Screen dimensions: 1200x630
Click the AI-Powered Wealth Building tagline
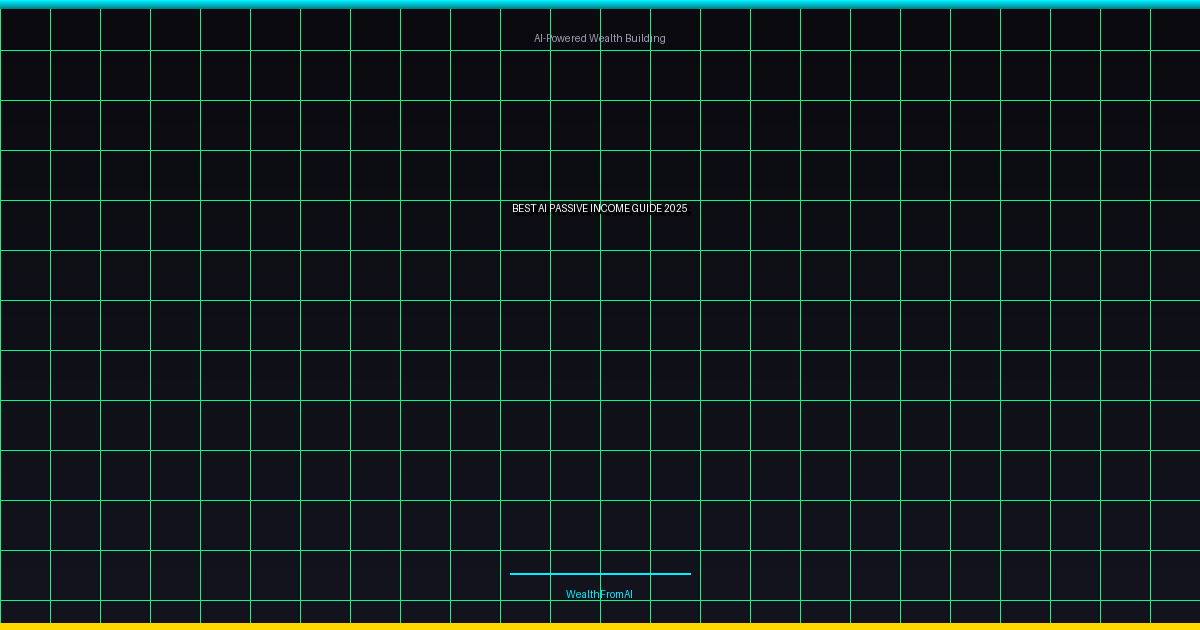[x=599, y=38]
